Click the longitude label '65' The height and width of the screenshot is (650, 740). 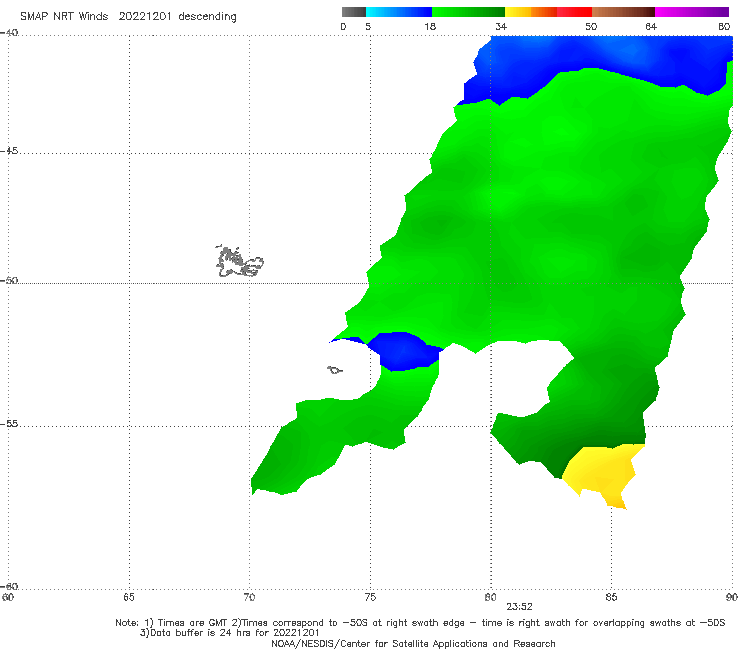click(128, 597)
